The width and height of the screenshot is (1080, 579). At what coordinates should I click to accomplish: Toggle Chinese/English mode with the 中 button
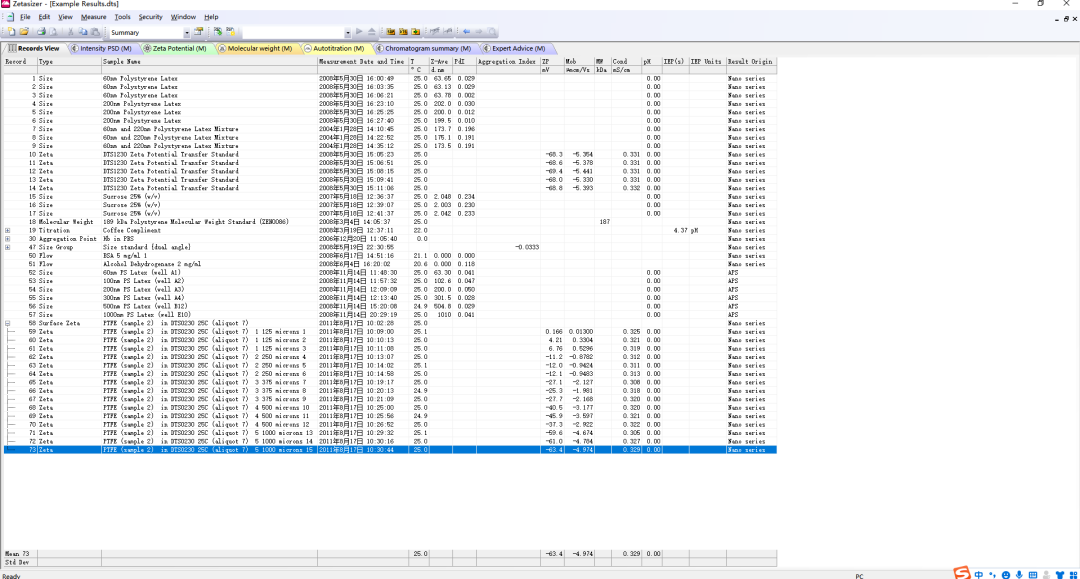coord(979,575)
